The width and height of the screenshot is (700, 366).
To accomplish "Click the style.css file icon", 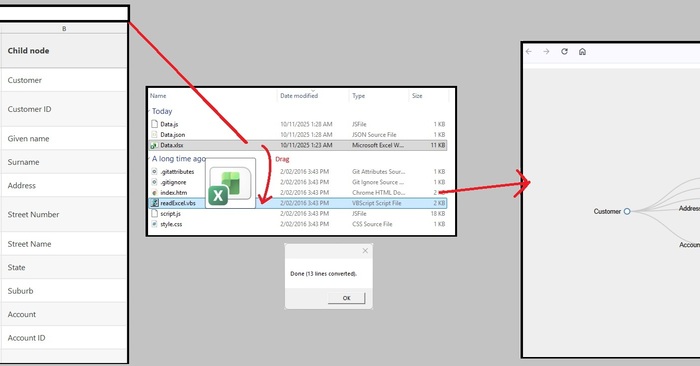I will [x=154, y=224].
